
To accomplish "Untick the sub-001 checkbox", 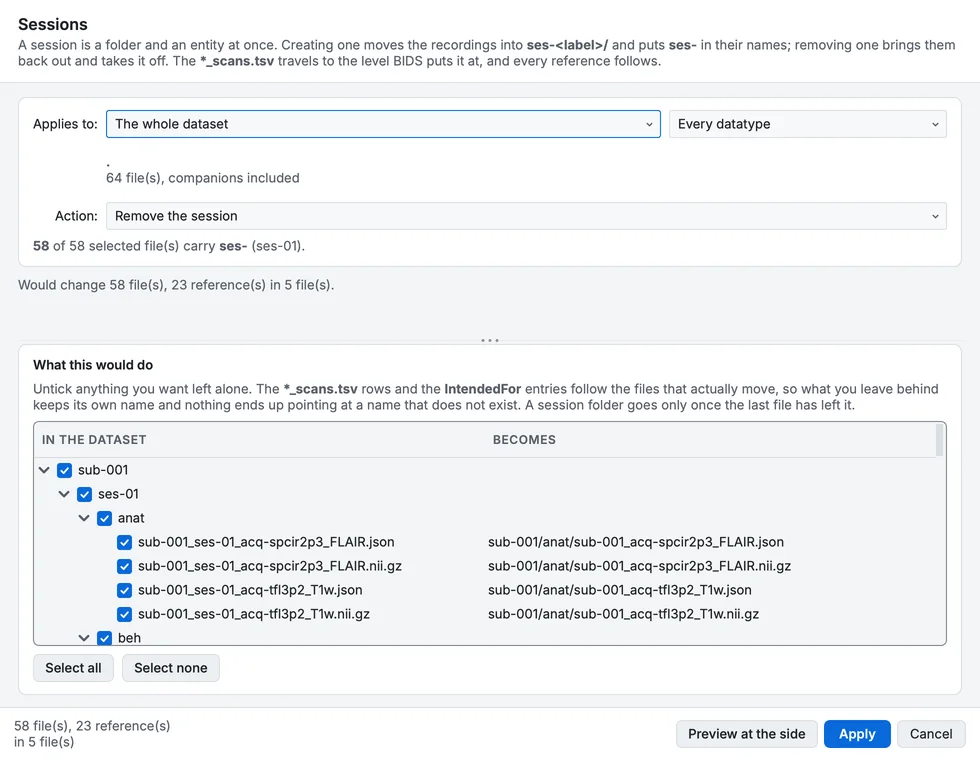I will click(64, 470).
